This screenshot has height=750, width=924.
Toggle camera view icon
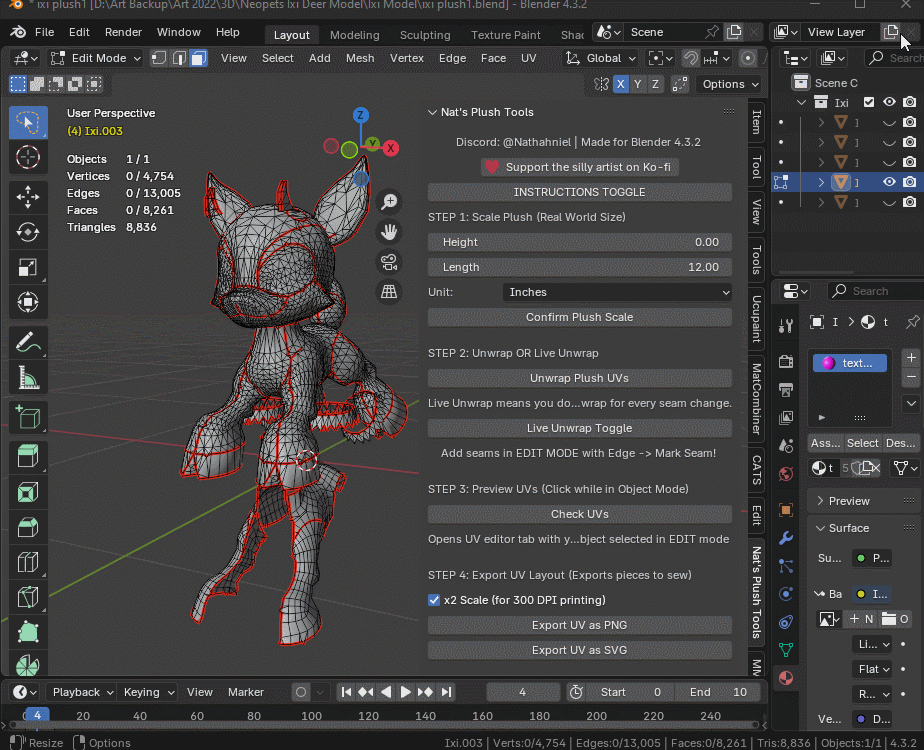pos(389,262)
